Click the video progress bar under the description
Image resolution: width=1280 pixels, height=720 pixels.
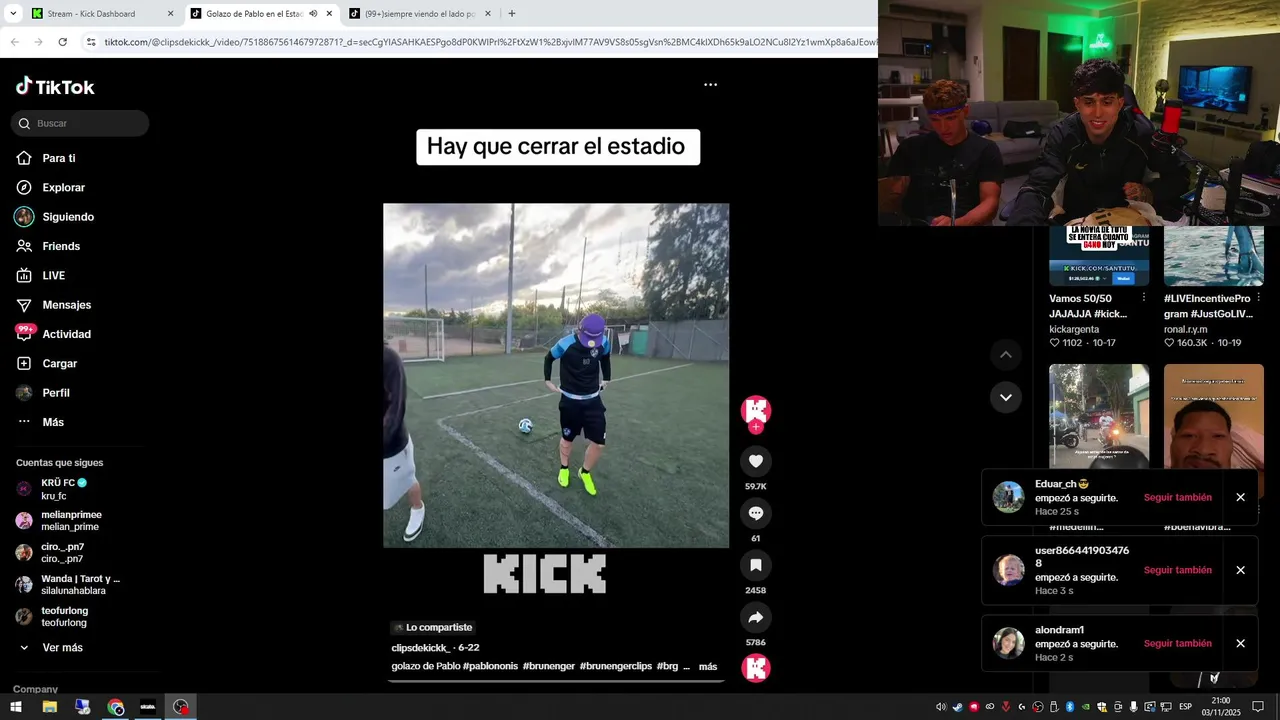click(x=556, y=681)
